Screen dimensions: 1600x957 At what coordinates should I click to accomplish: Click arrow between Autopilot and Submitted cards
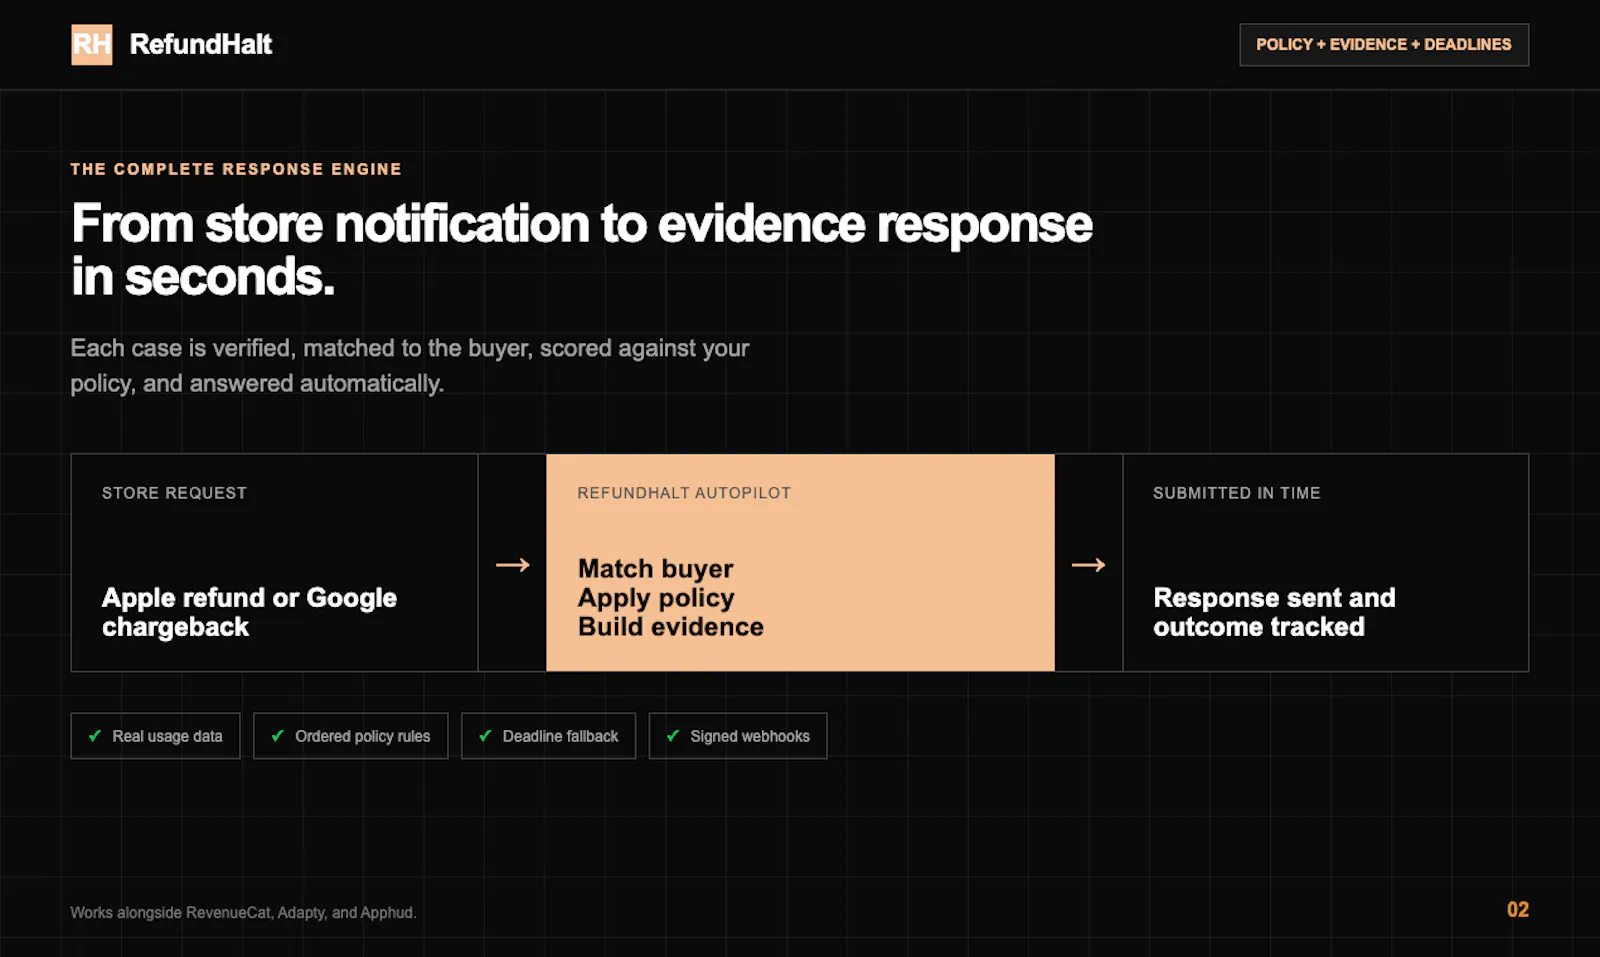[x=1089, y=565]
